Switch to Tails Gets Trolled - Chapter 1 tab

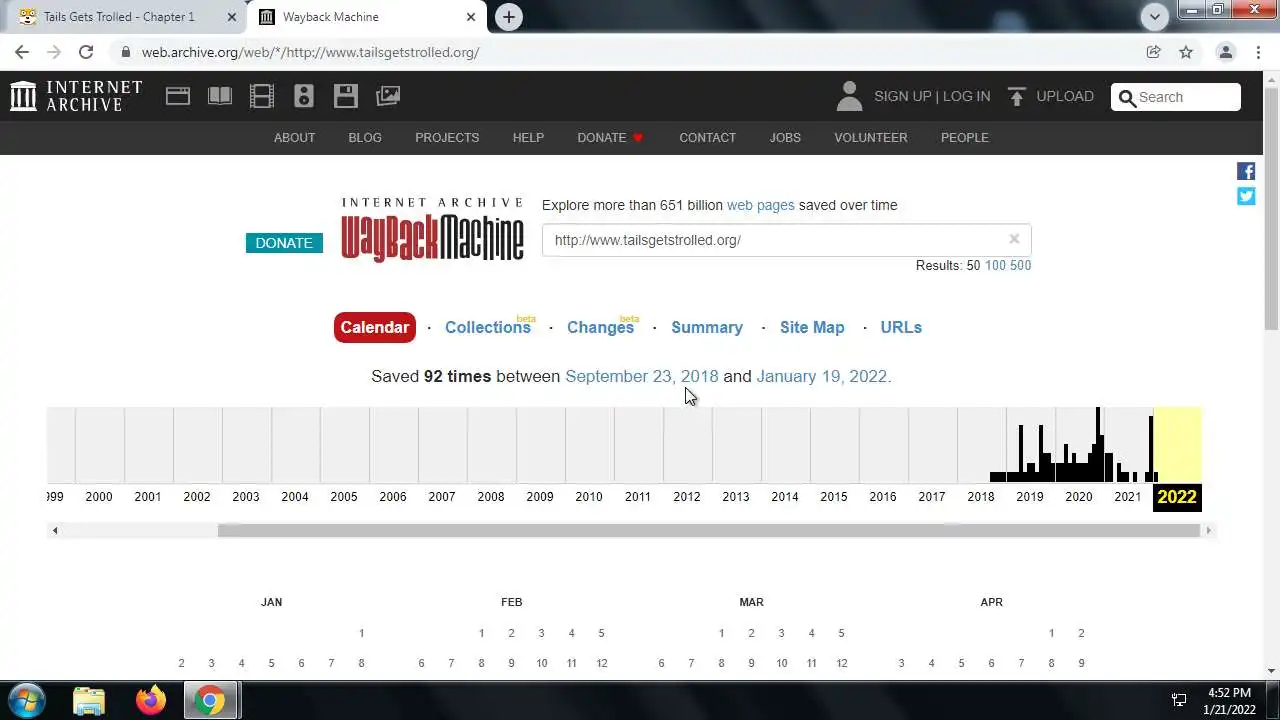tap(118, 17)
